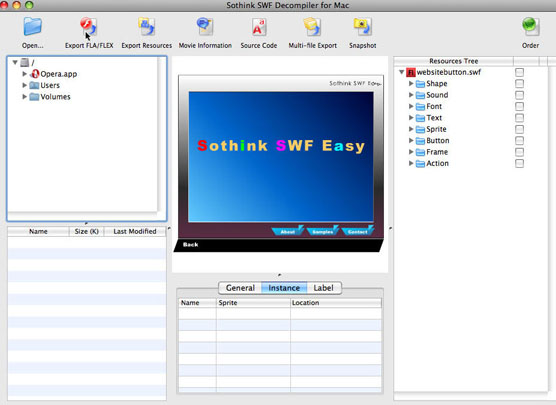Collapse the websitebutton.swf node
The image size is (556, 405).
click(401, 72)
